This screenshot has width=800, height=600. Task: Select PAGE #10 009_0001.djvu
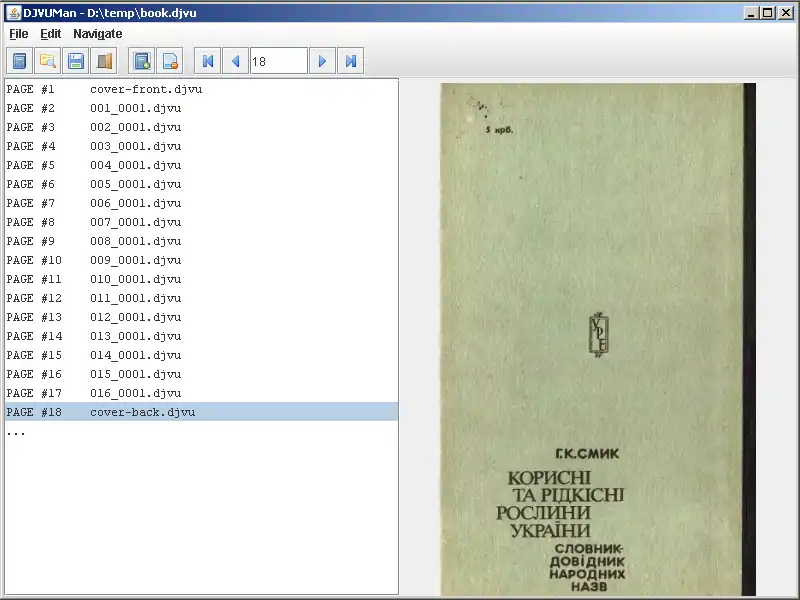(x=202, y=260)
